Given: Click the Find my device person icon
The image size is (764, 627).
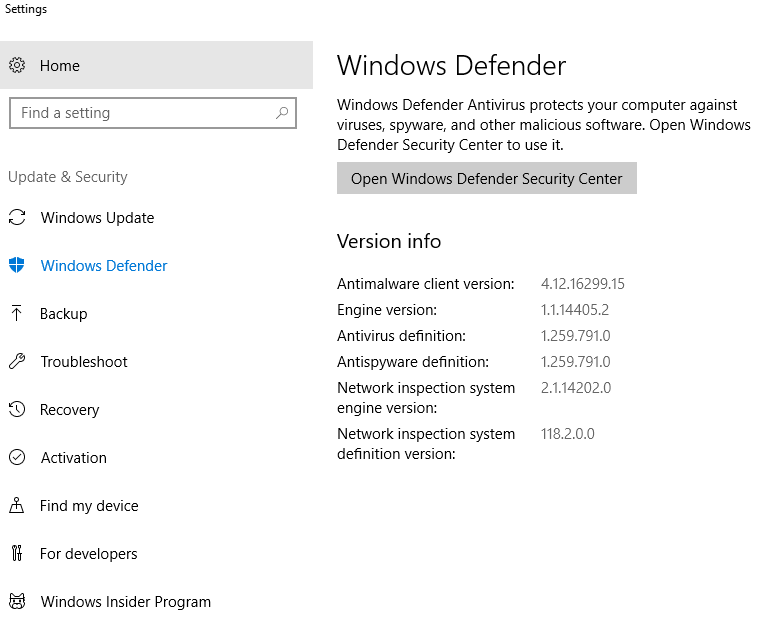Looking at the screenshot, I should pyautogui.click(x=17, y=505).
